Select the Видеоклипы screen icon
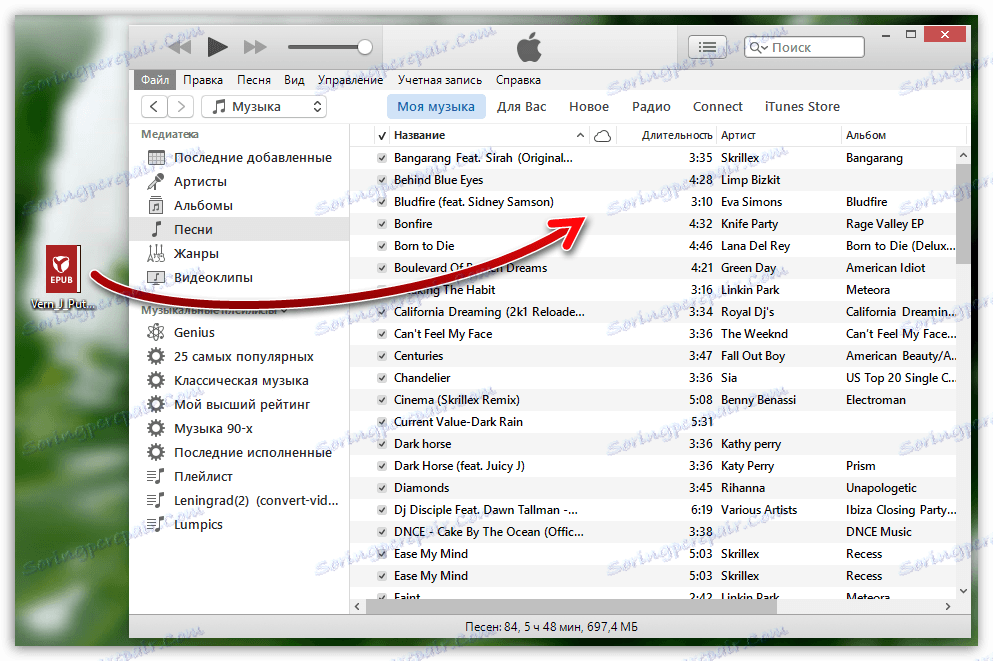 coord(156,277)
